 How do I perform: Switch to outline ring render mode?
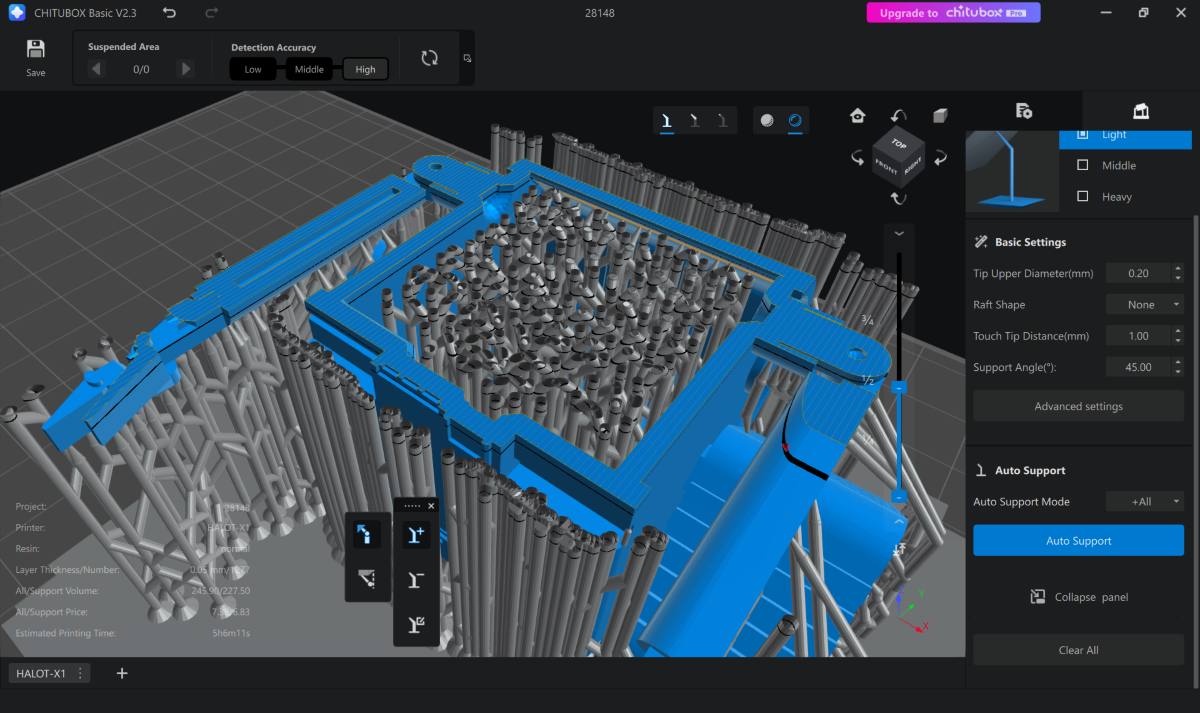click(x=795, y=120)
